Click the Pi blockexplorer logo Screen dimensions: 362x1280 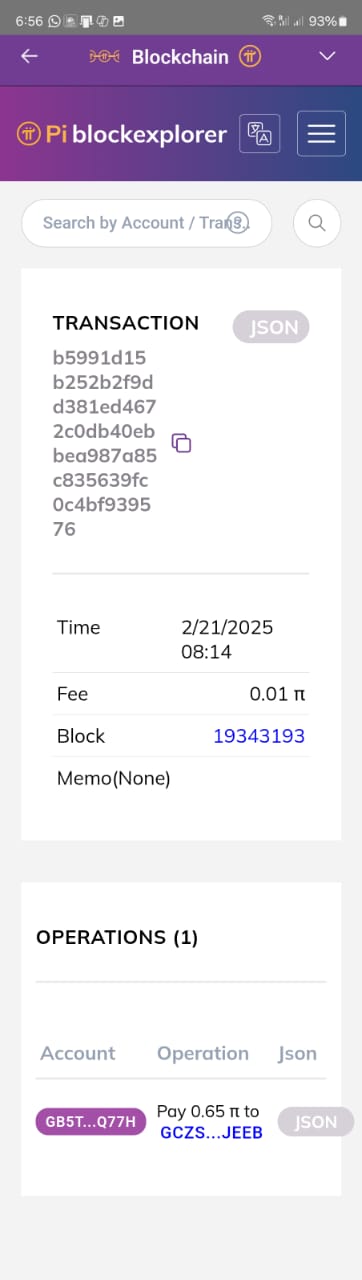[x=121, y=133]
